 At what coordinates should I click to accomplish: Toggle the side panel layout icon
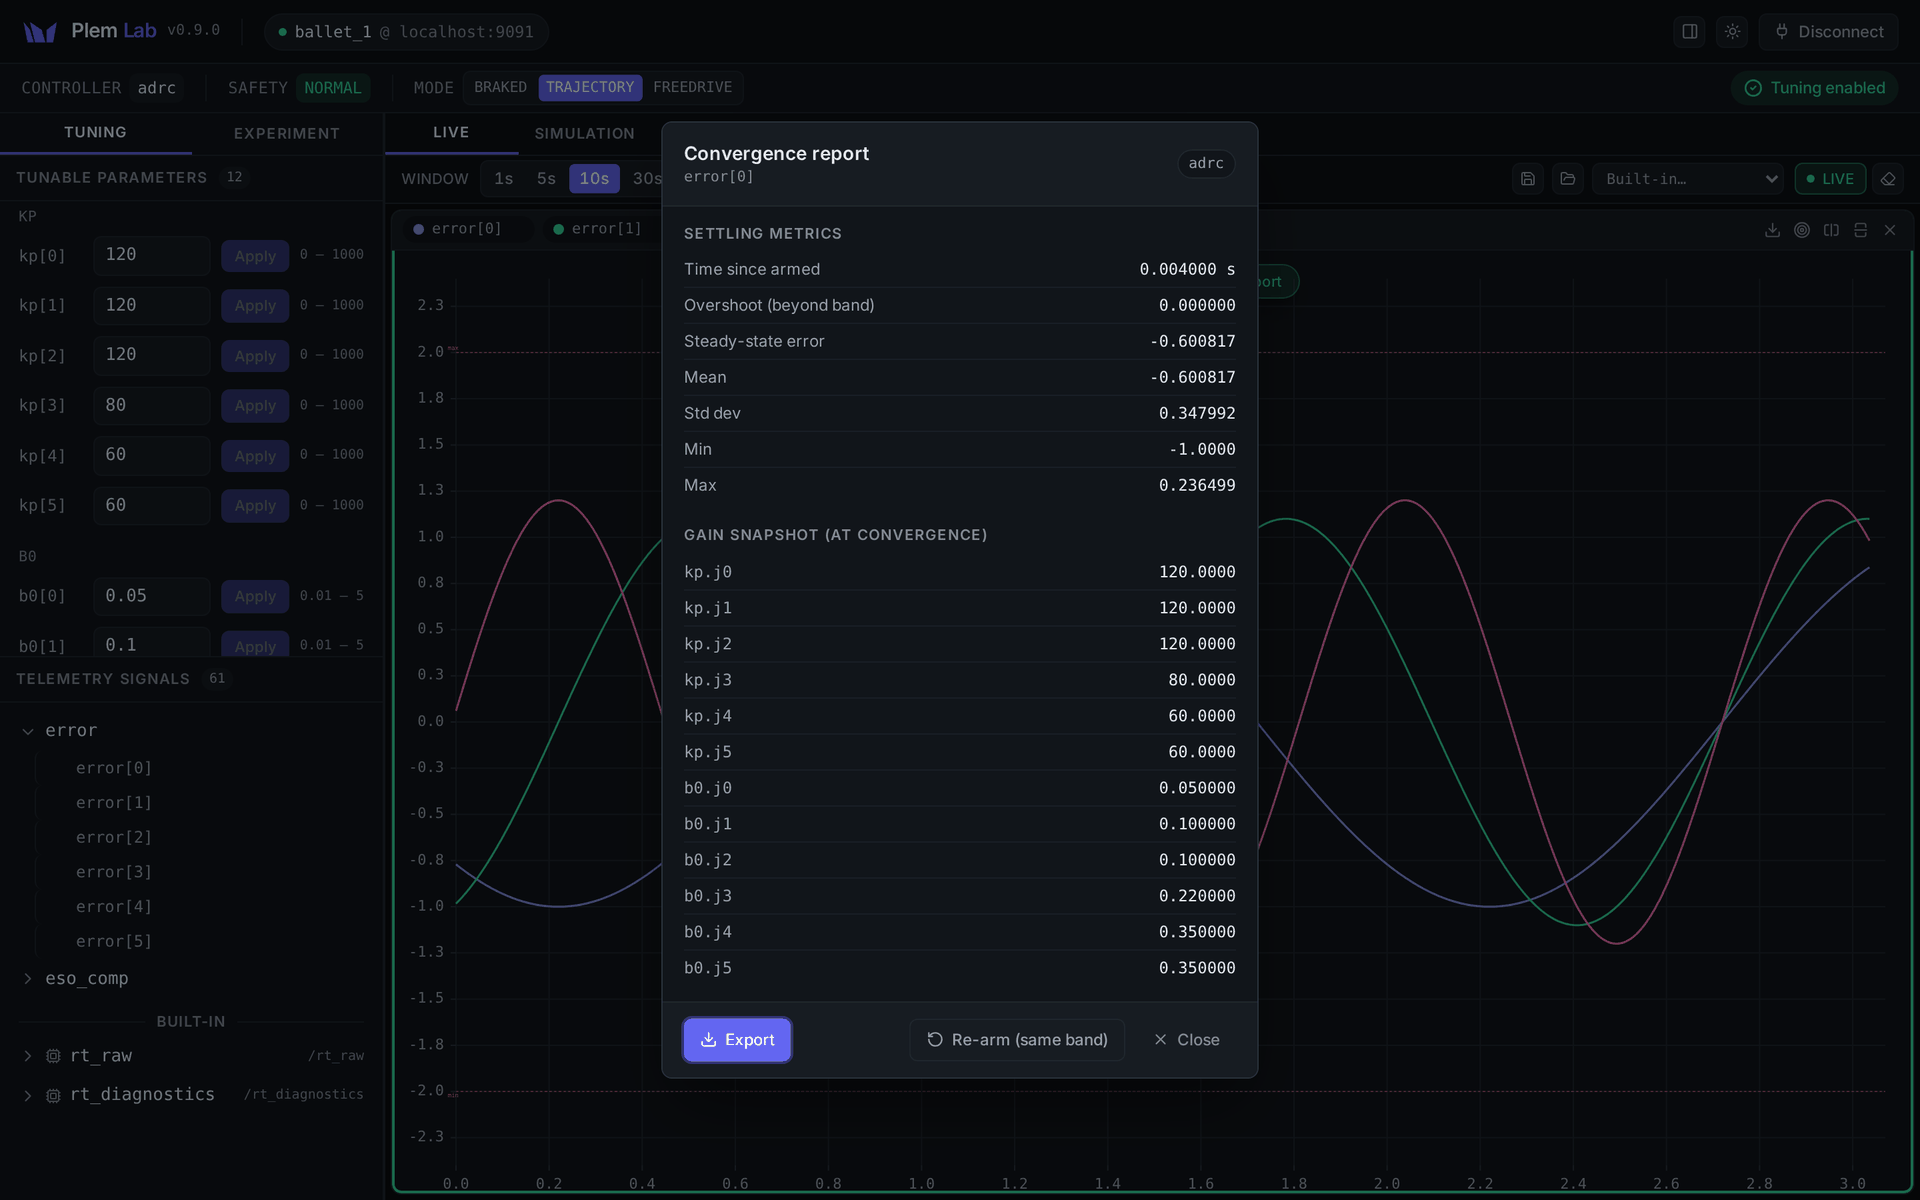pos(1690,32)
